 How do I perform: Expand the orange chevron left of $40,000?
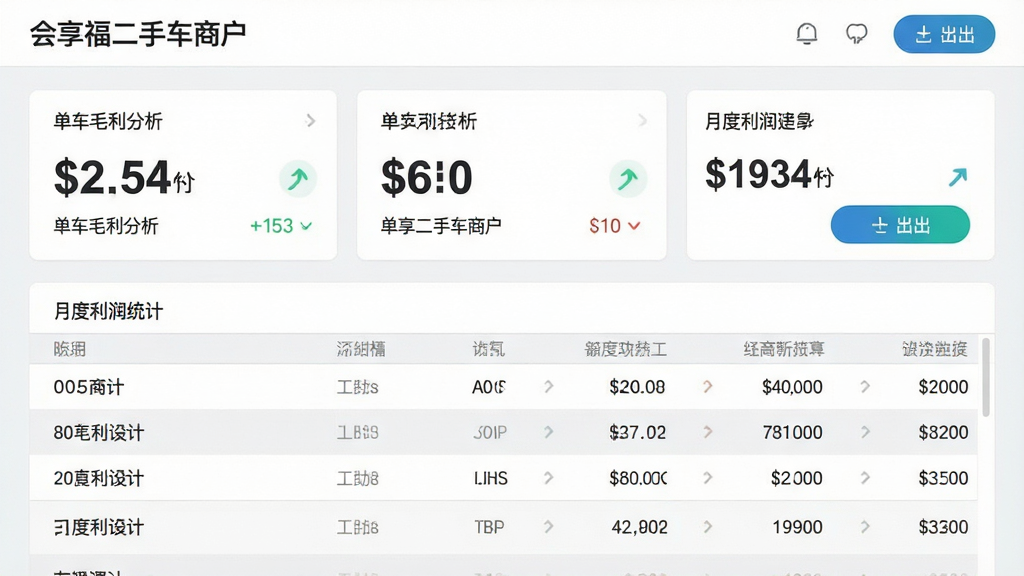(707, 387)
